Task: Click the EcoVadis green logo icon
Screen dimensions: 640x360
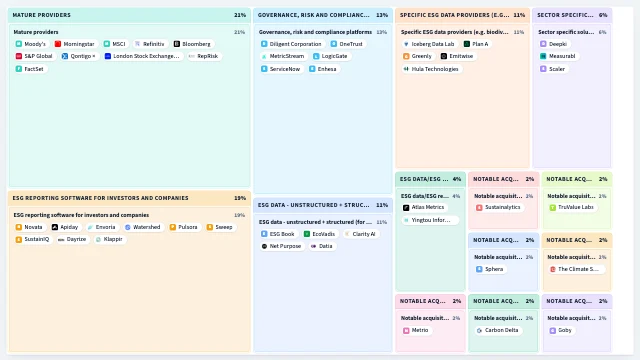Action: (x=307, y=234)
